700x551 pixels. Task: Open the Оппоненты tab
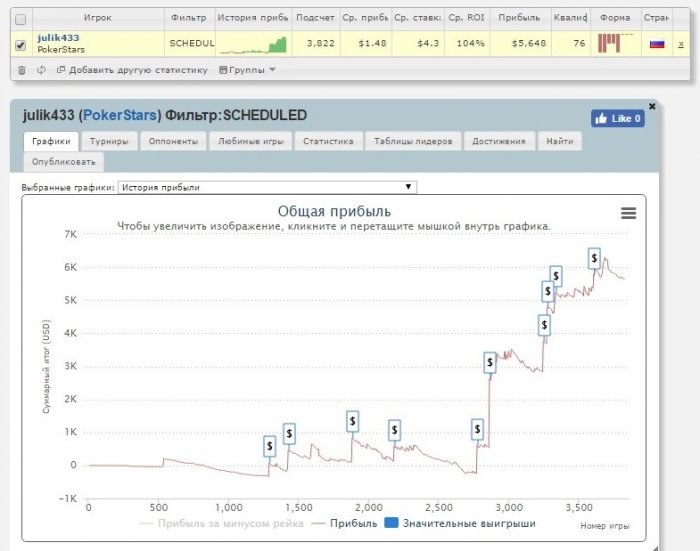[x=173, y=141]
